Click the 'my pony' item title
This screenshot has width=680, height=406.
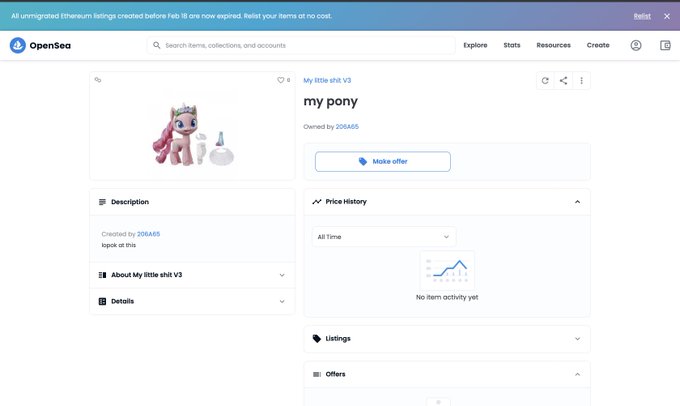click(x=330, y=102)
